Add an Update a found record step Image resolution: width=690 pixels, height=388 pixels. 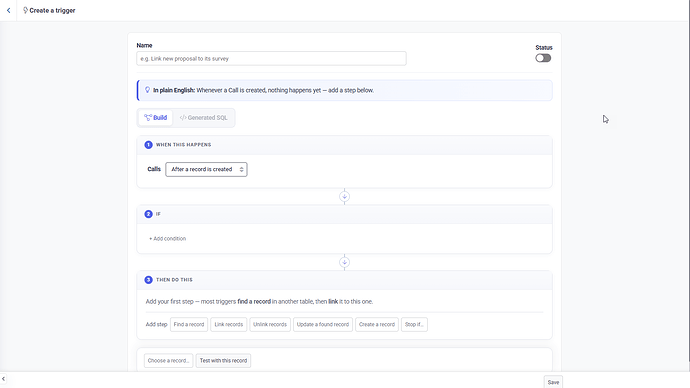[x=323, y=325]
